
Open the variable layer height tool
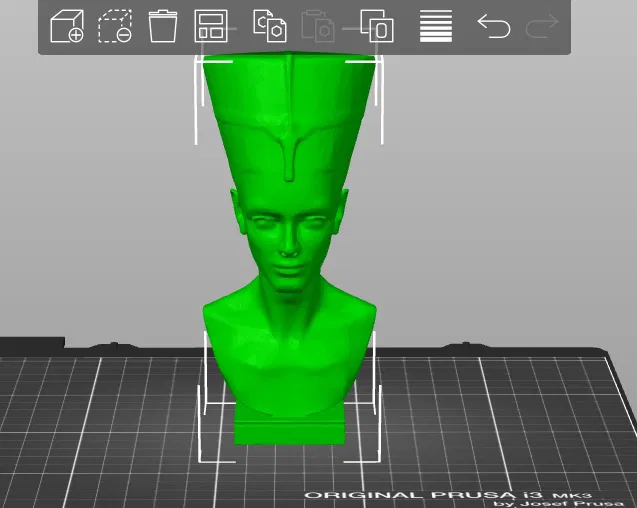436,26
